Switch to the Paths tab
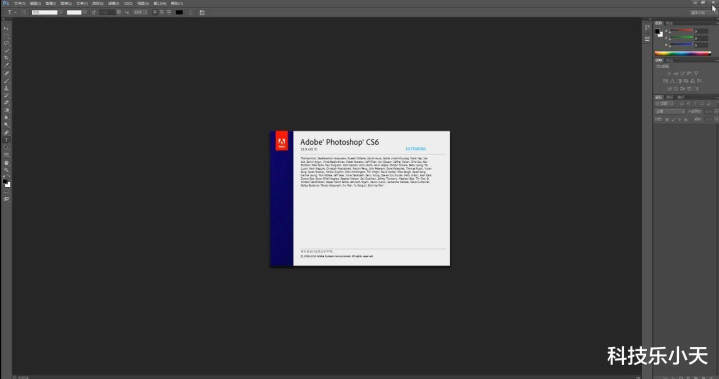Image resolution: width=719 pixels, height=379 pixels. tap(681, 98)
